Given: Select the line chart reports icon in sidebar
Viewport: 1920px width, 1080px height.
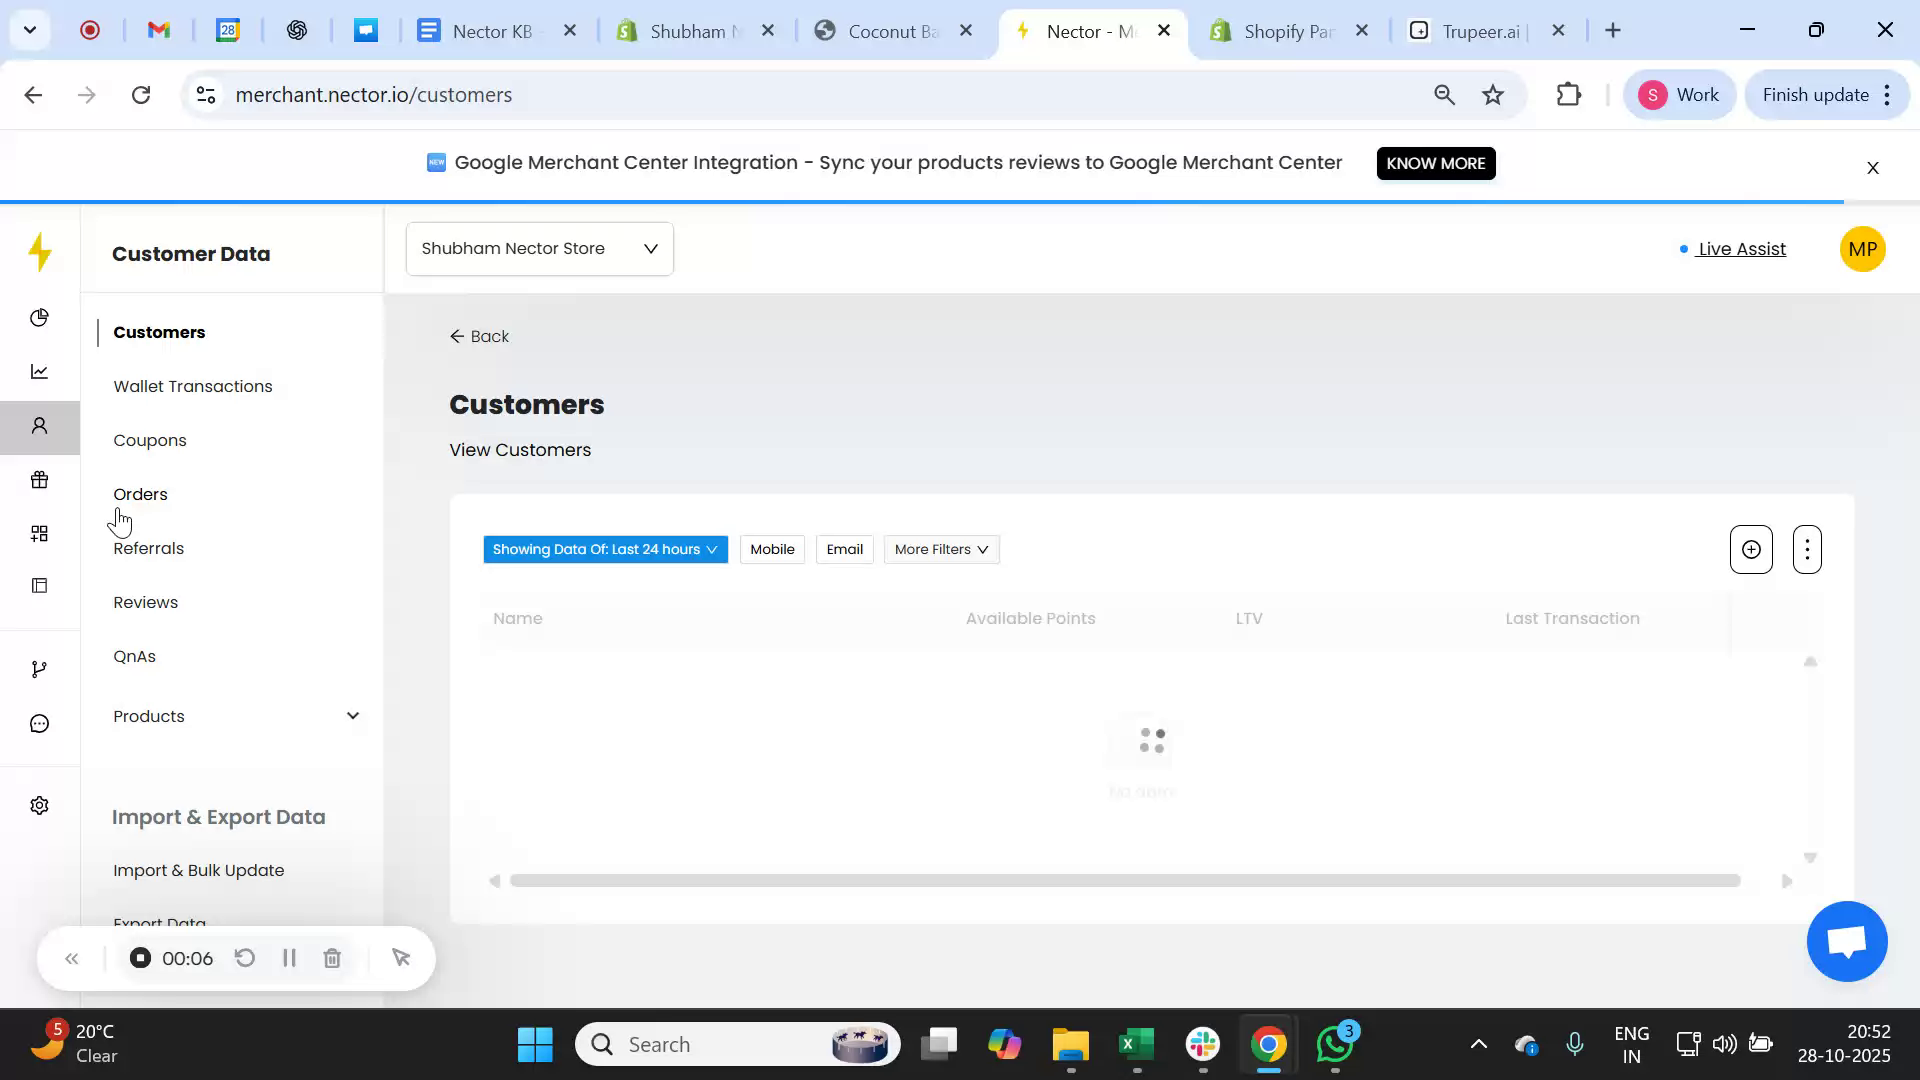Looking at the screenshot, I should pos(39,370).
